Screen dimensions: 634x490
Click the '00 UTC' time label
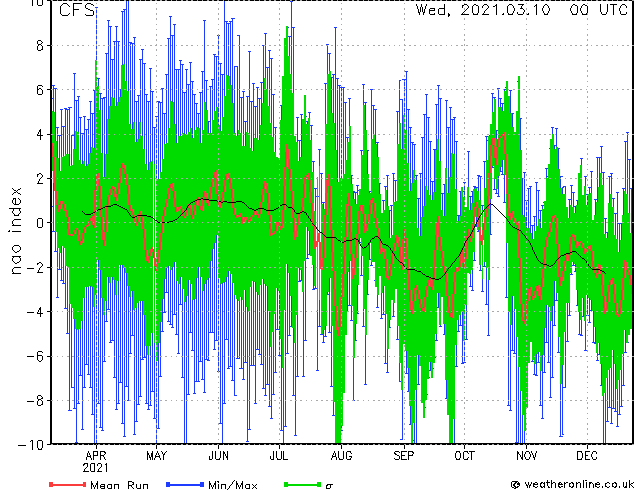tap(599, 10)
